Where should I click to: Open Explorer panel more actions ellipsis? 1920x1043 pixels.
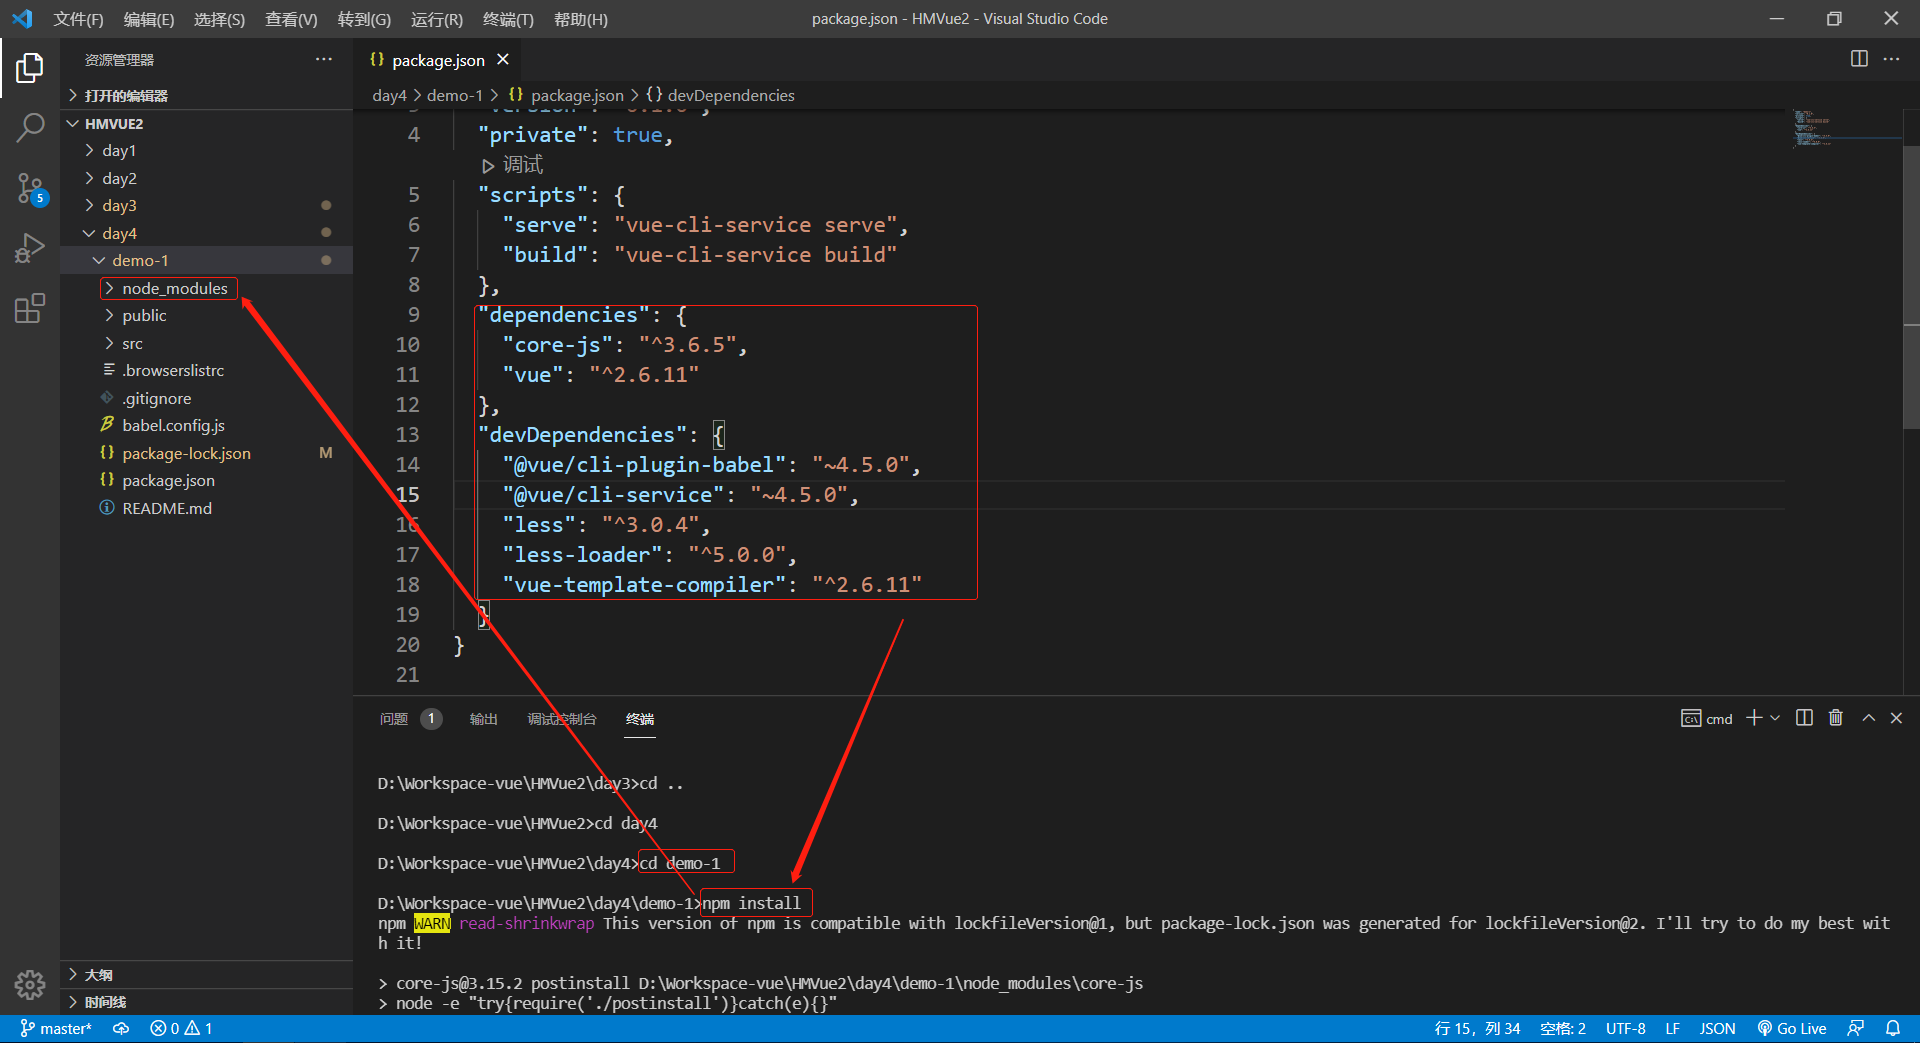point(324,60)
